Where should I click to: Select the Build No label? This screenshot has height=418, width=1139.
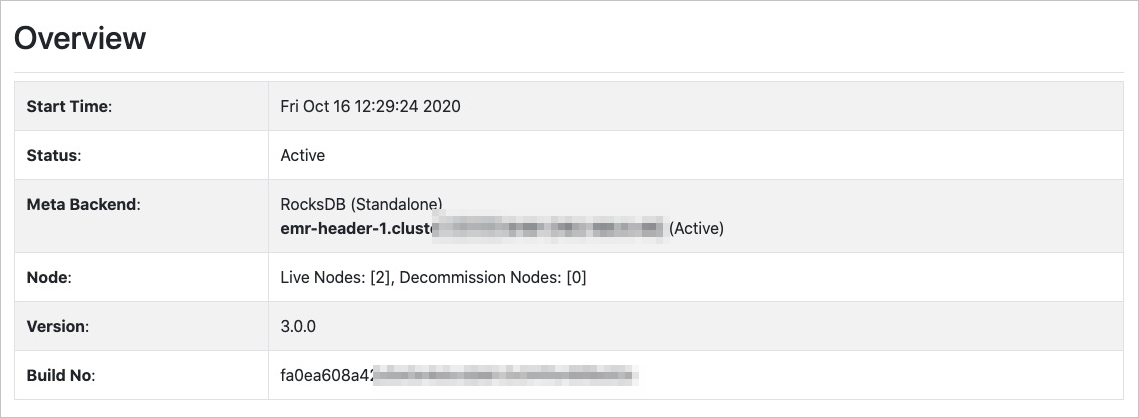[61, 375]
